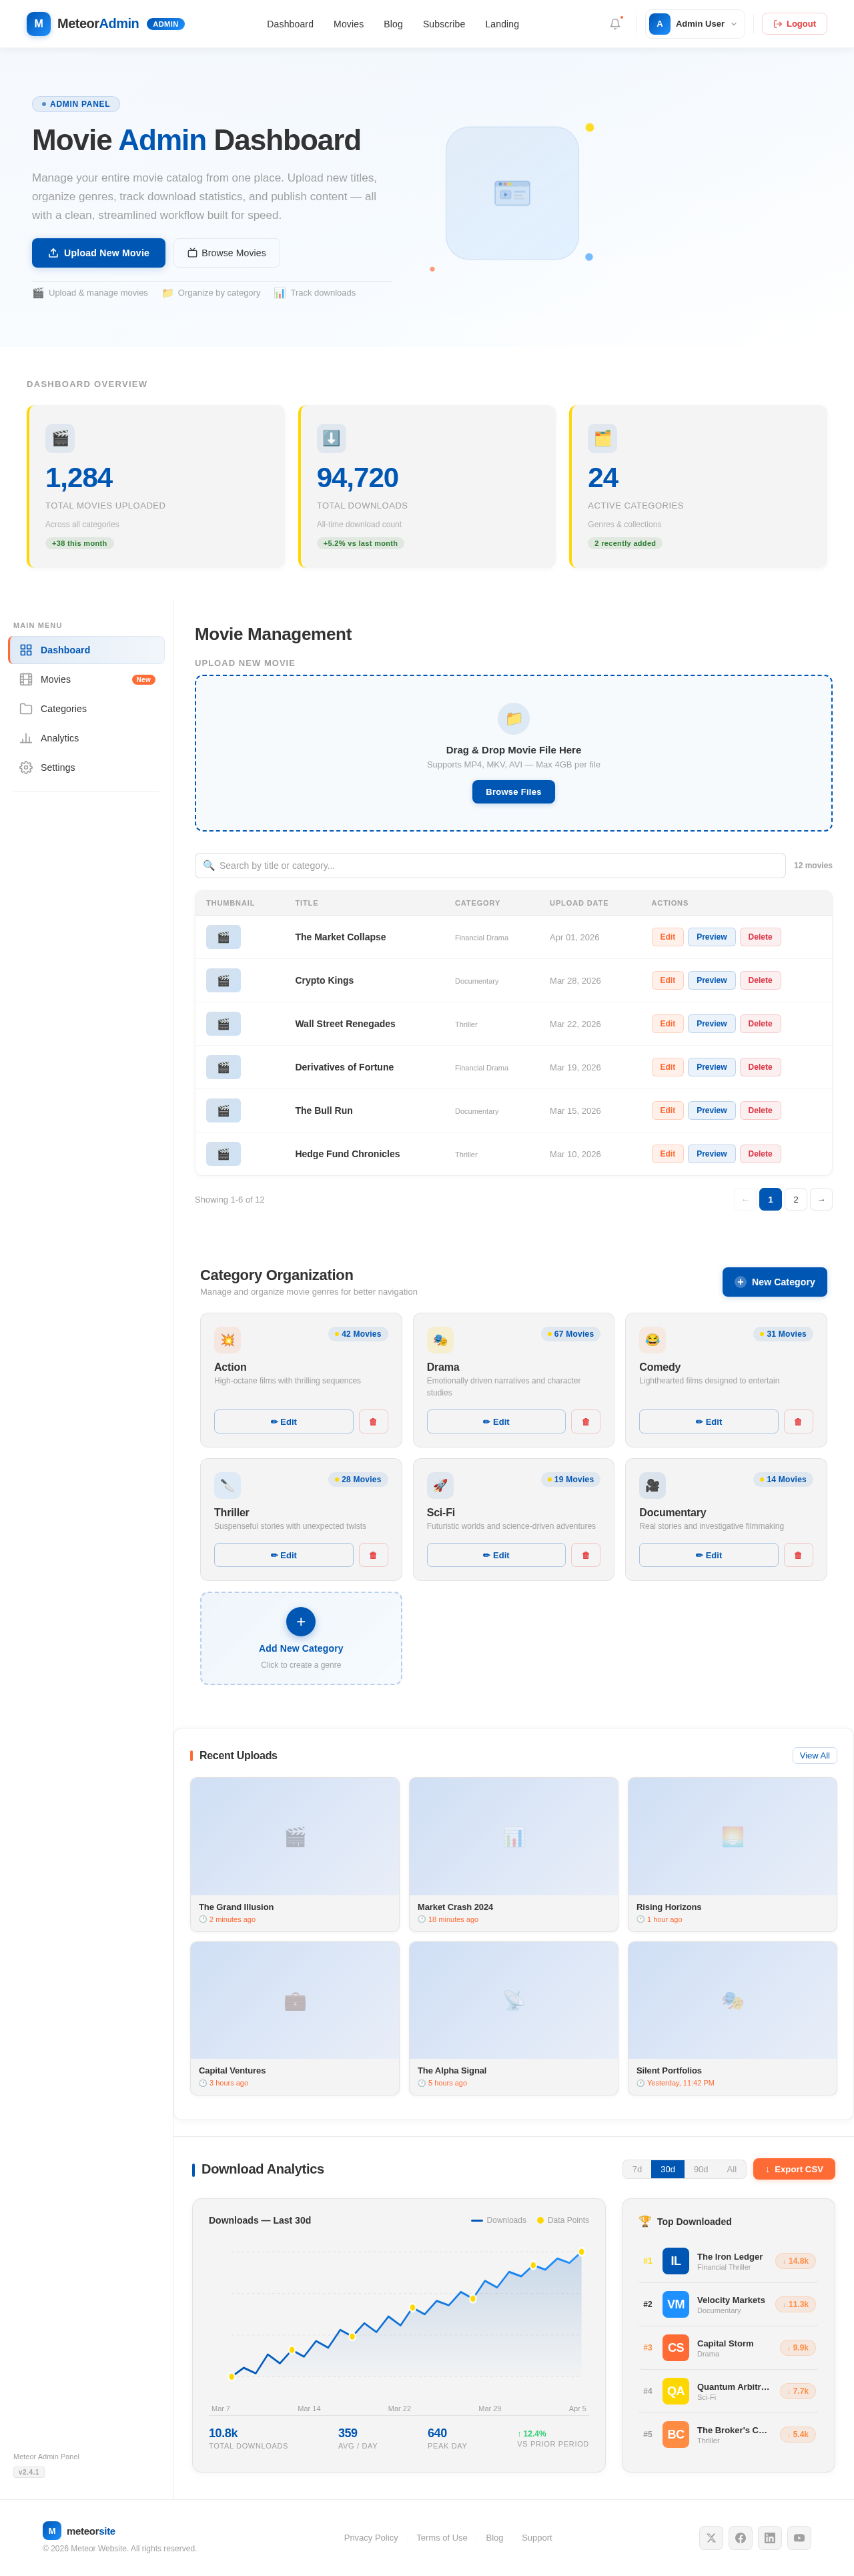Delete the Action category via trash icon

coord(373,1422)
